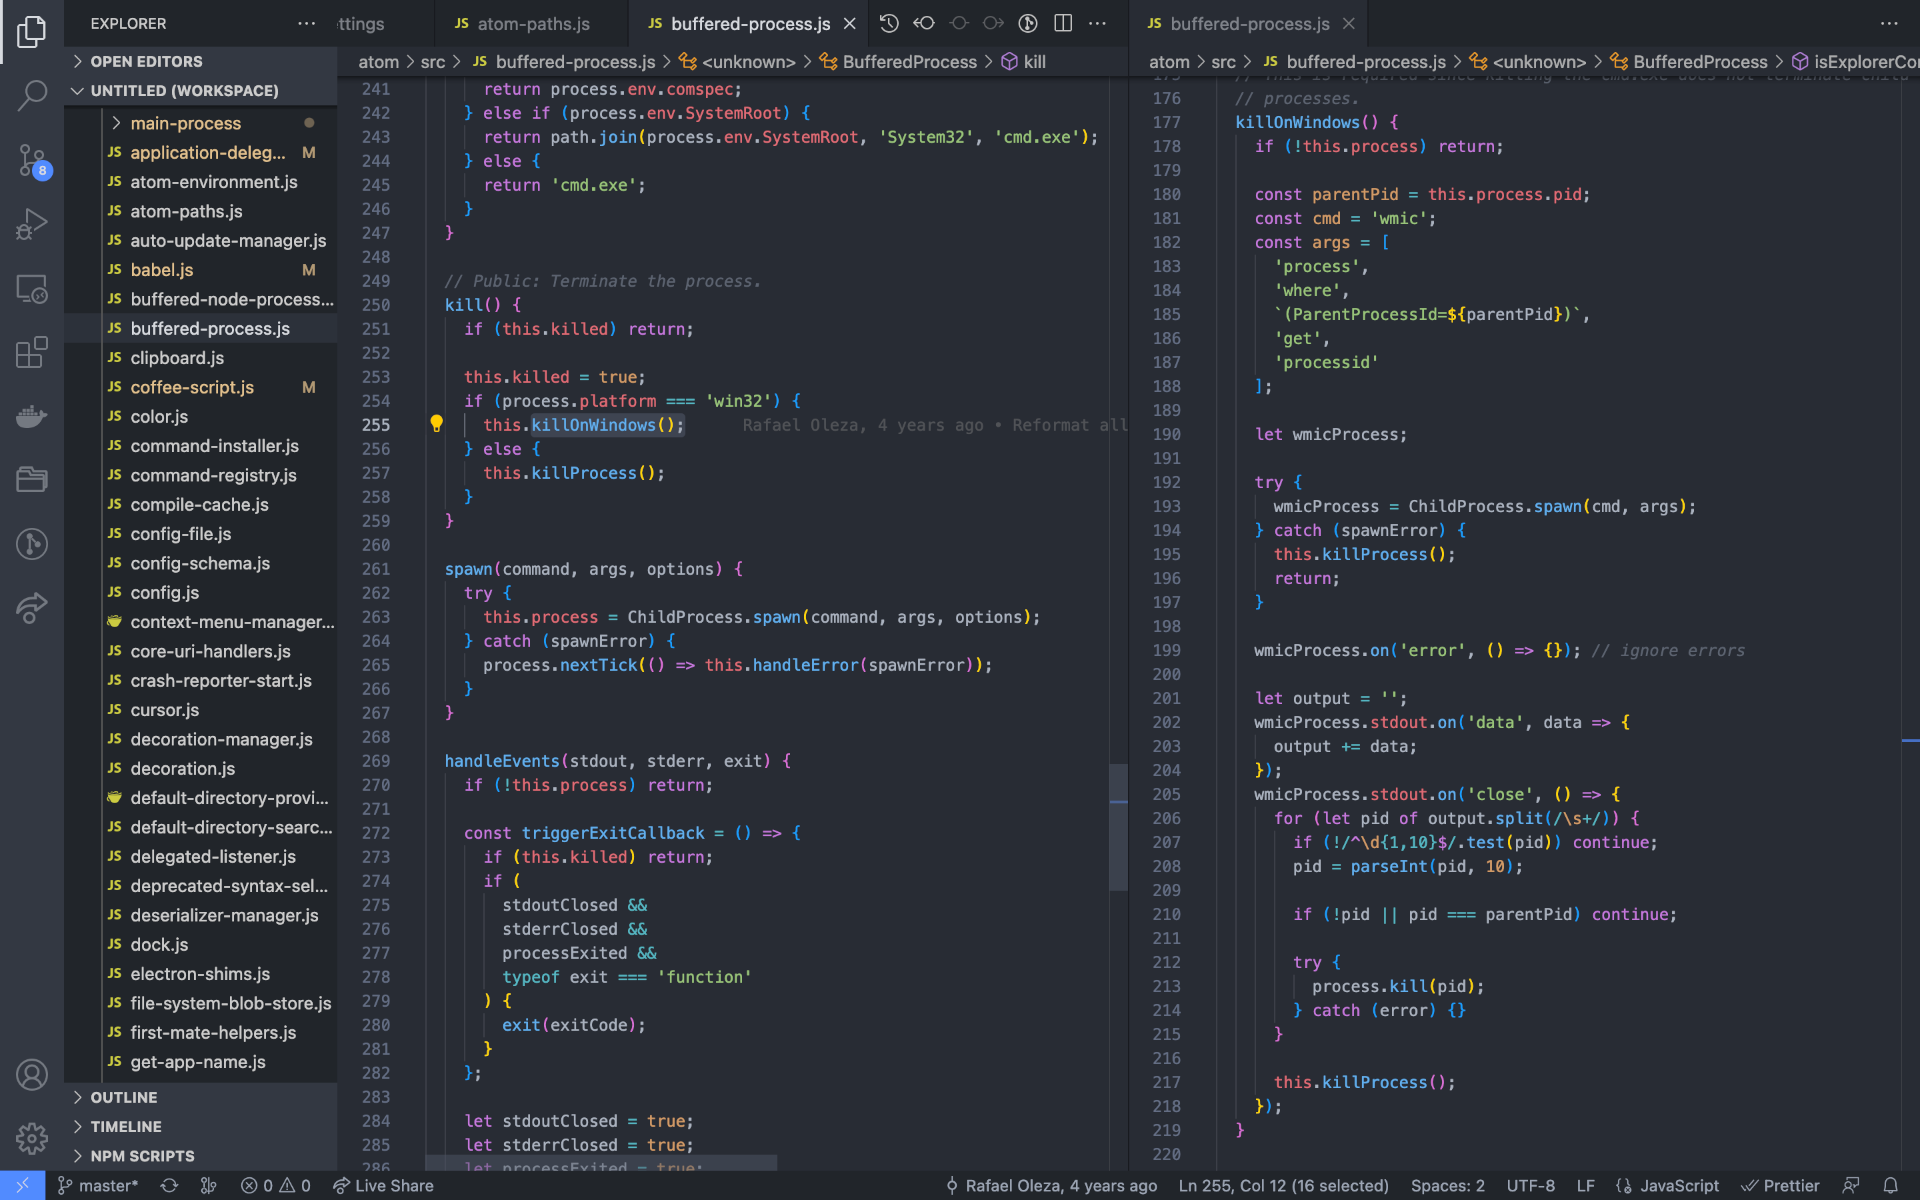Open Source Control view with 8 badge
This screenshot has width=1920, height=1200.
(x=32, y=160)
